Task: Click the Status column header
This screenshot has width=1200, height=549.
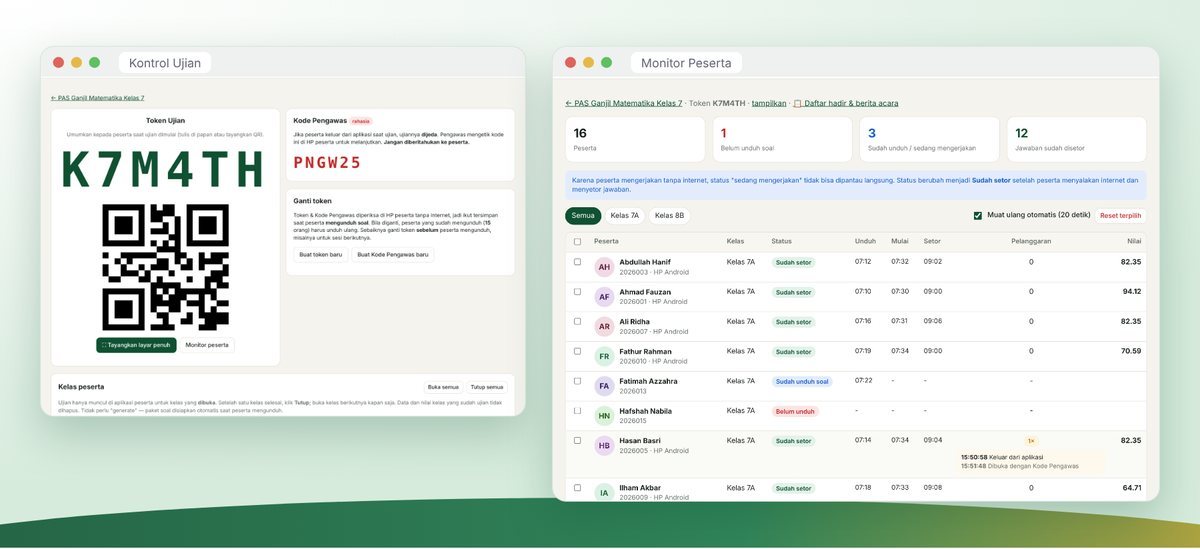Action: (781, 241)
